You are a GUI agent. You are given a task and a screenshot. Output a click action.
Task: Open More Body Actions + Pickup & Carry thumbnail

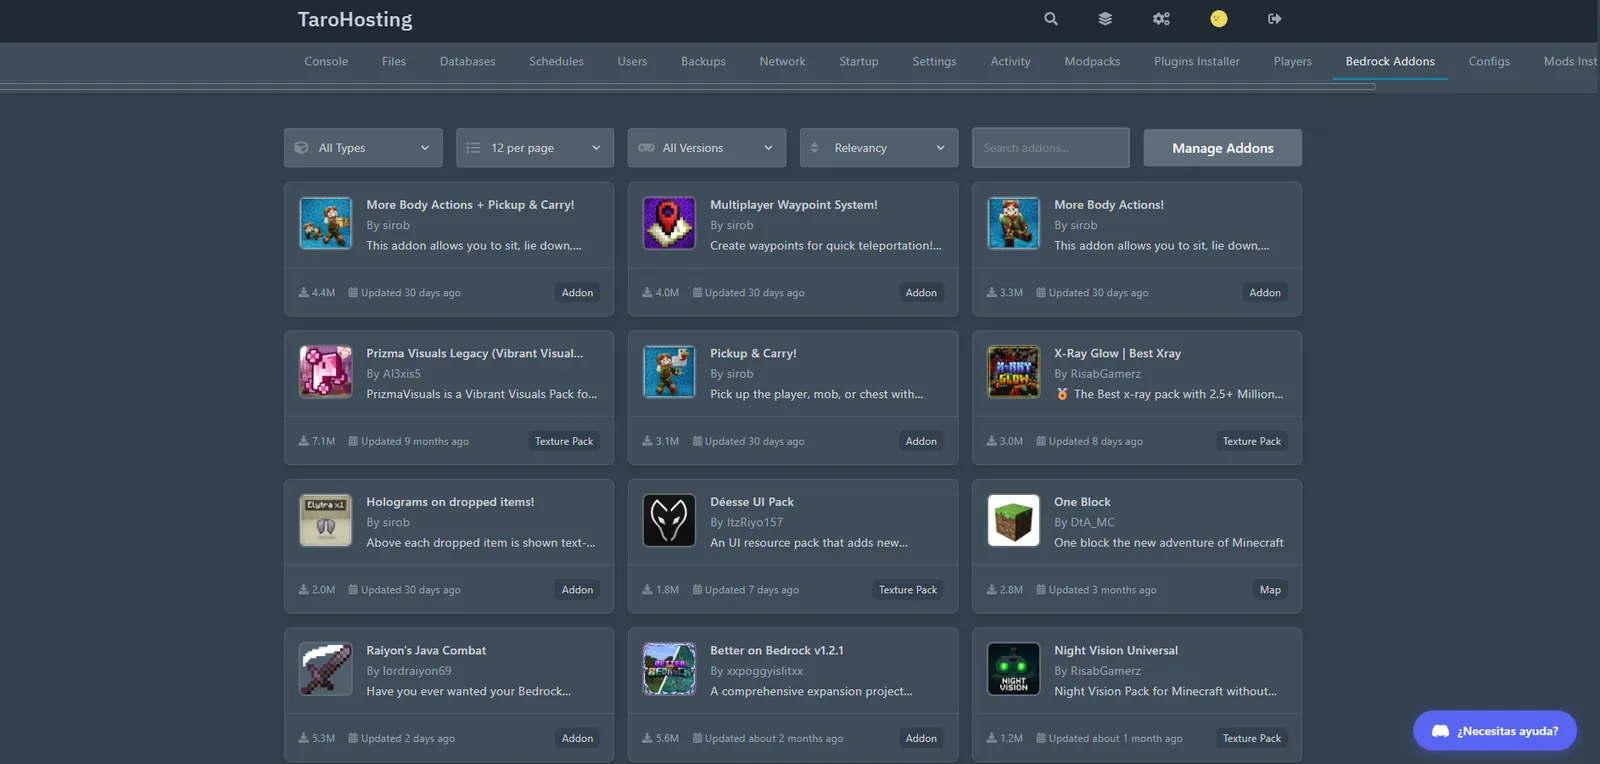pyautogui.click(x=326, y=223)
